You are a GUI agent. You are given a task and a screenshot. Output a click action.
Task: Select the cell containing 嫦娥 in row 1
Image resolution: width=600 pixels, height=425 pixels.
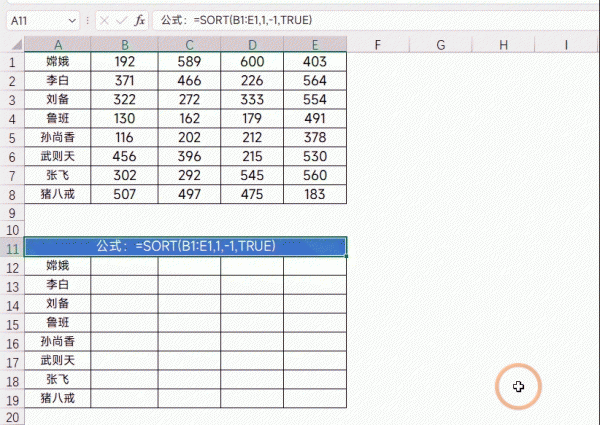pos(58,61)
